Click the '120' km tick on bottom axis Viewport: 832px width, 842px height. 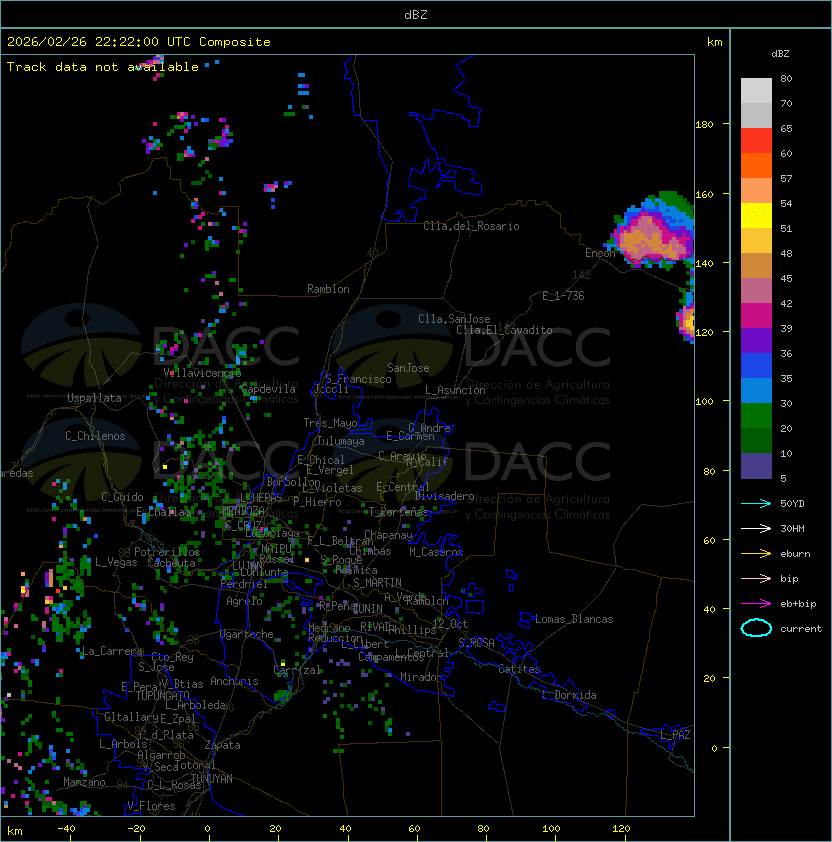[x=621, y=829]
